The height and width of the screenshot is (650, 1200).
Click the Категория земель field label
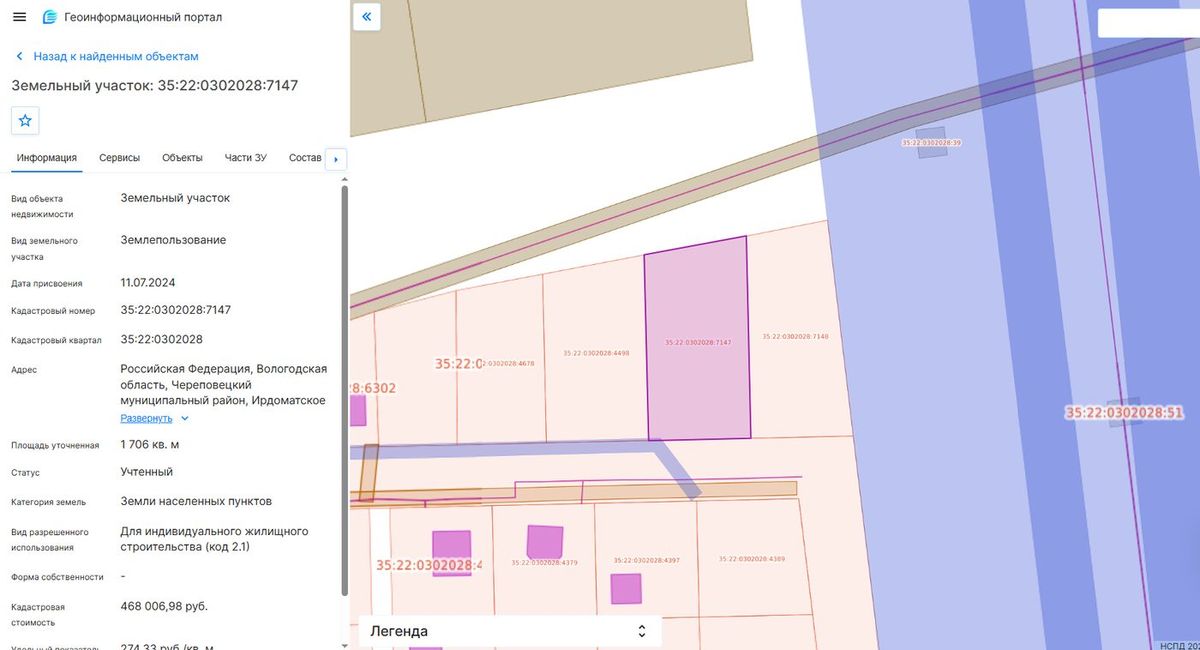click(49, 502)
